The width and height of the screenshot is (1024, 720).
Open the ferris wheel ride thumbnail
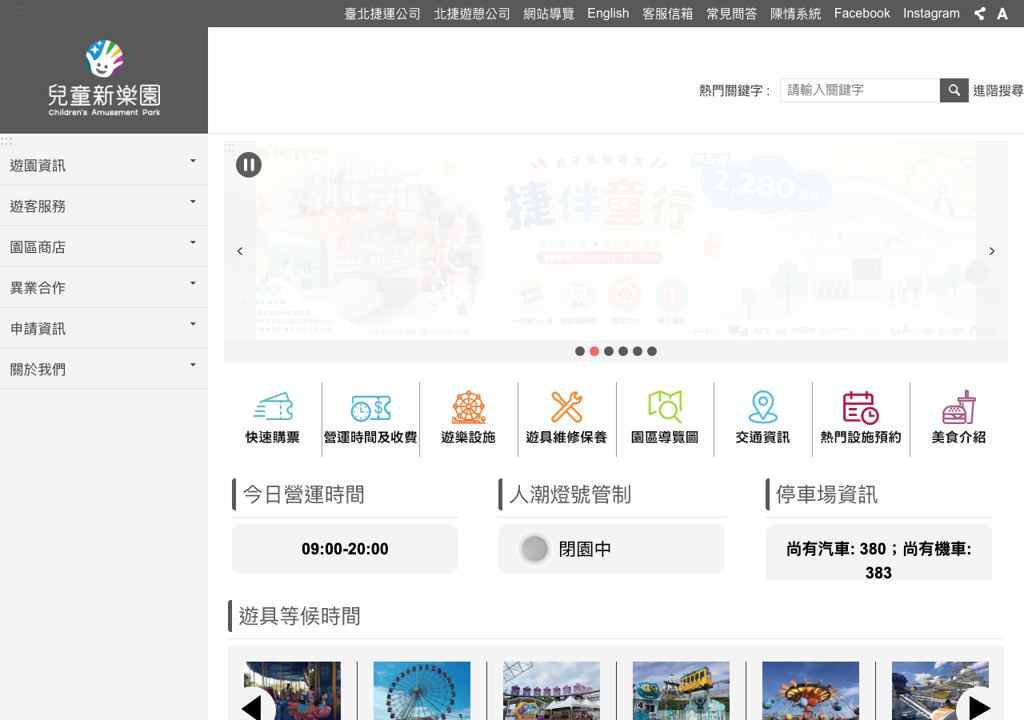click(422, 691)
